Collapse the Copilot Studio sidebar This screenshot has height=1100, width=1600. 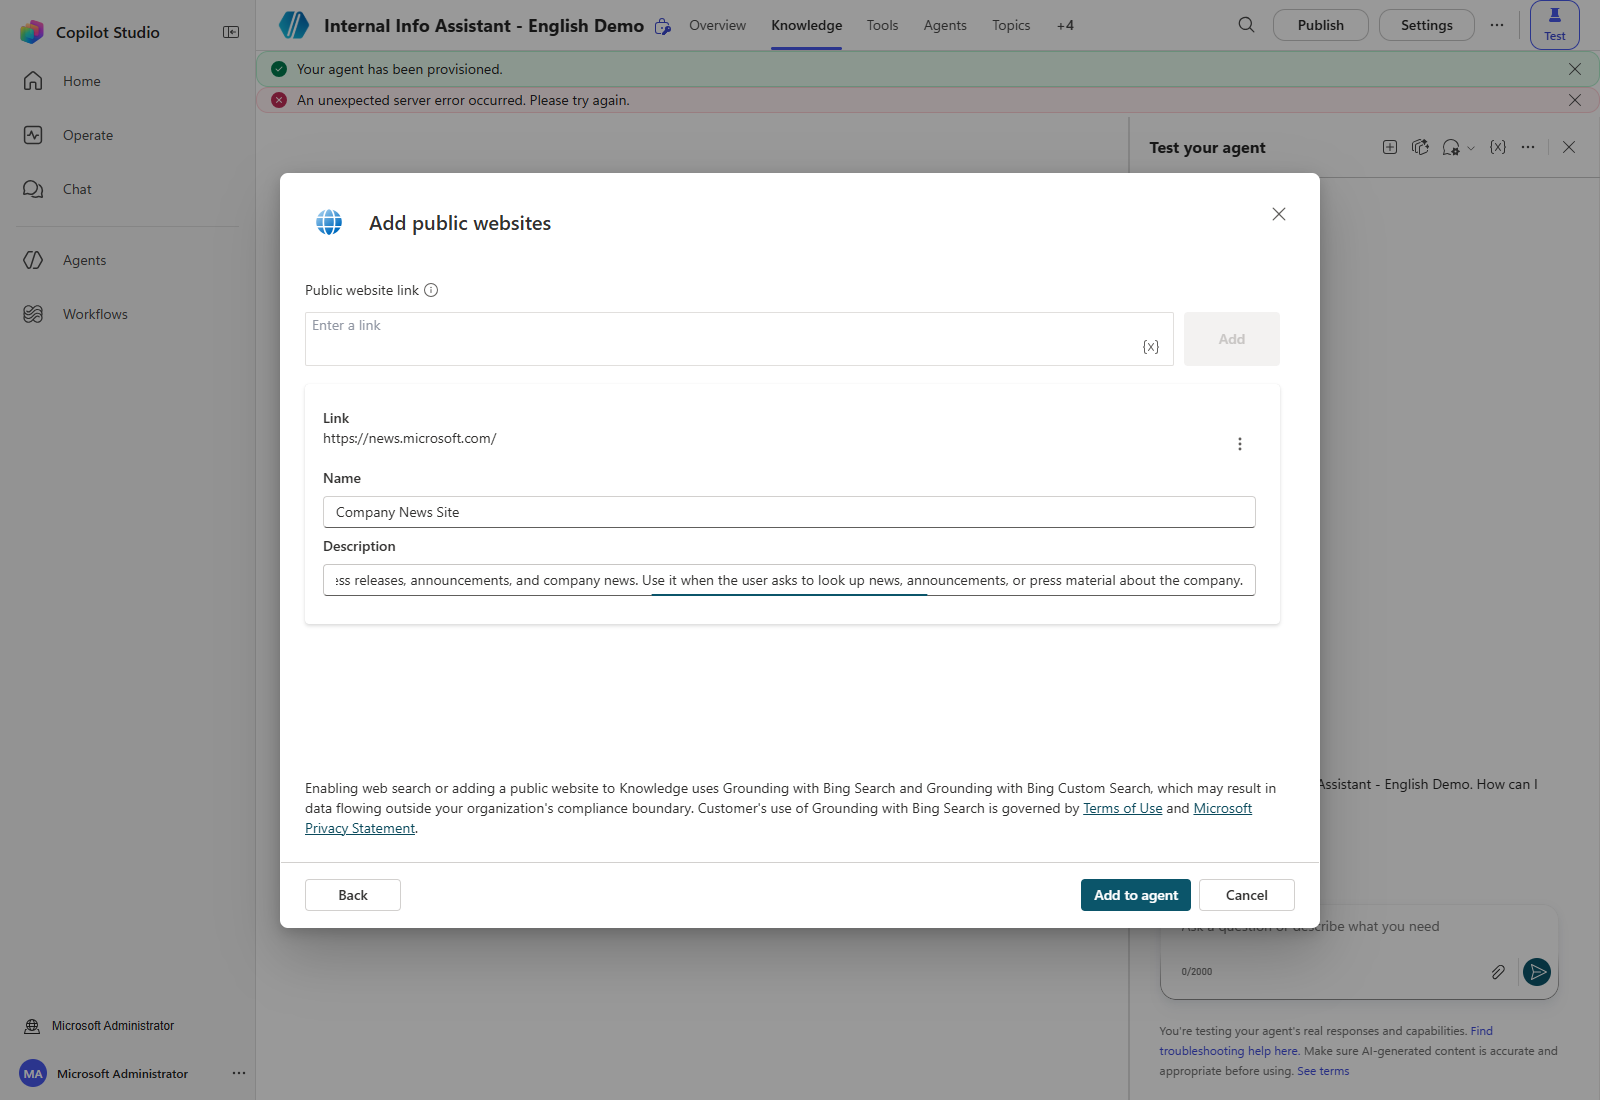click(x=231, y=32)
